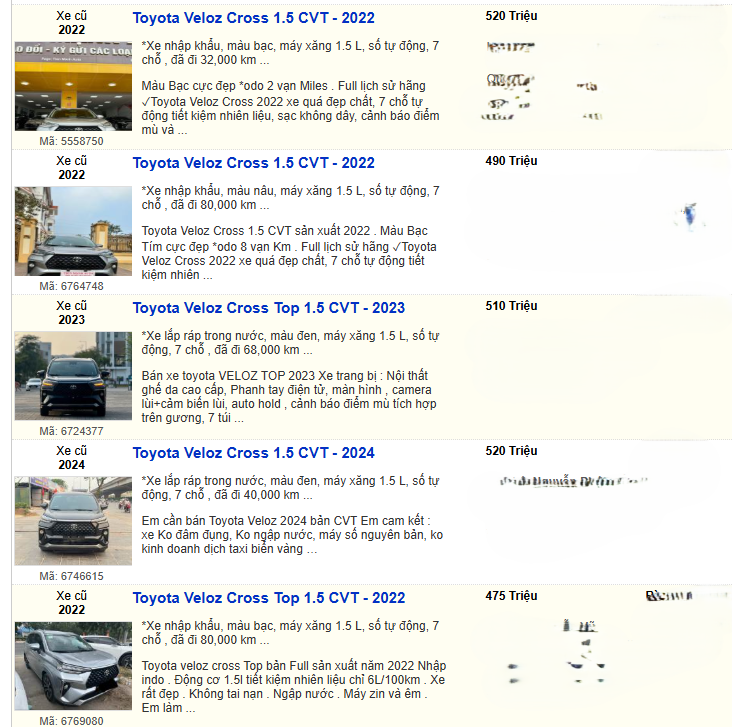Click the 'Xe cũ 2023' label
This screenshot has width=732, height=727.
click(71, 313)
